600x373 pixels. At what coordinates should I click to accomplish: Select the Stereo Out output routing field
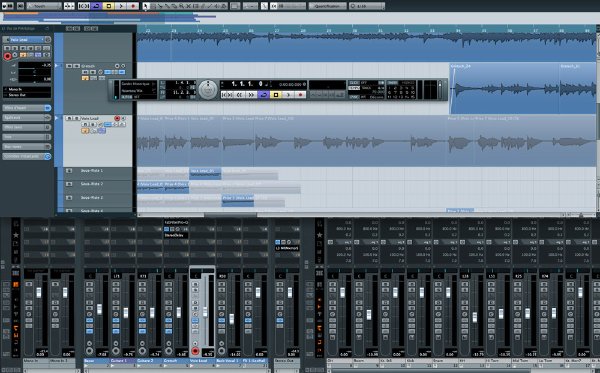[x=27, y=94]
